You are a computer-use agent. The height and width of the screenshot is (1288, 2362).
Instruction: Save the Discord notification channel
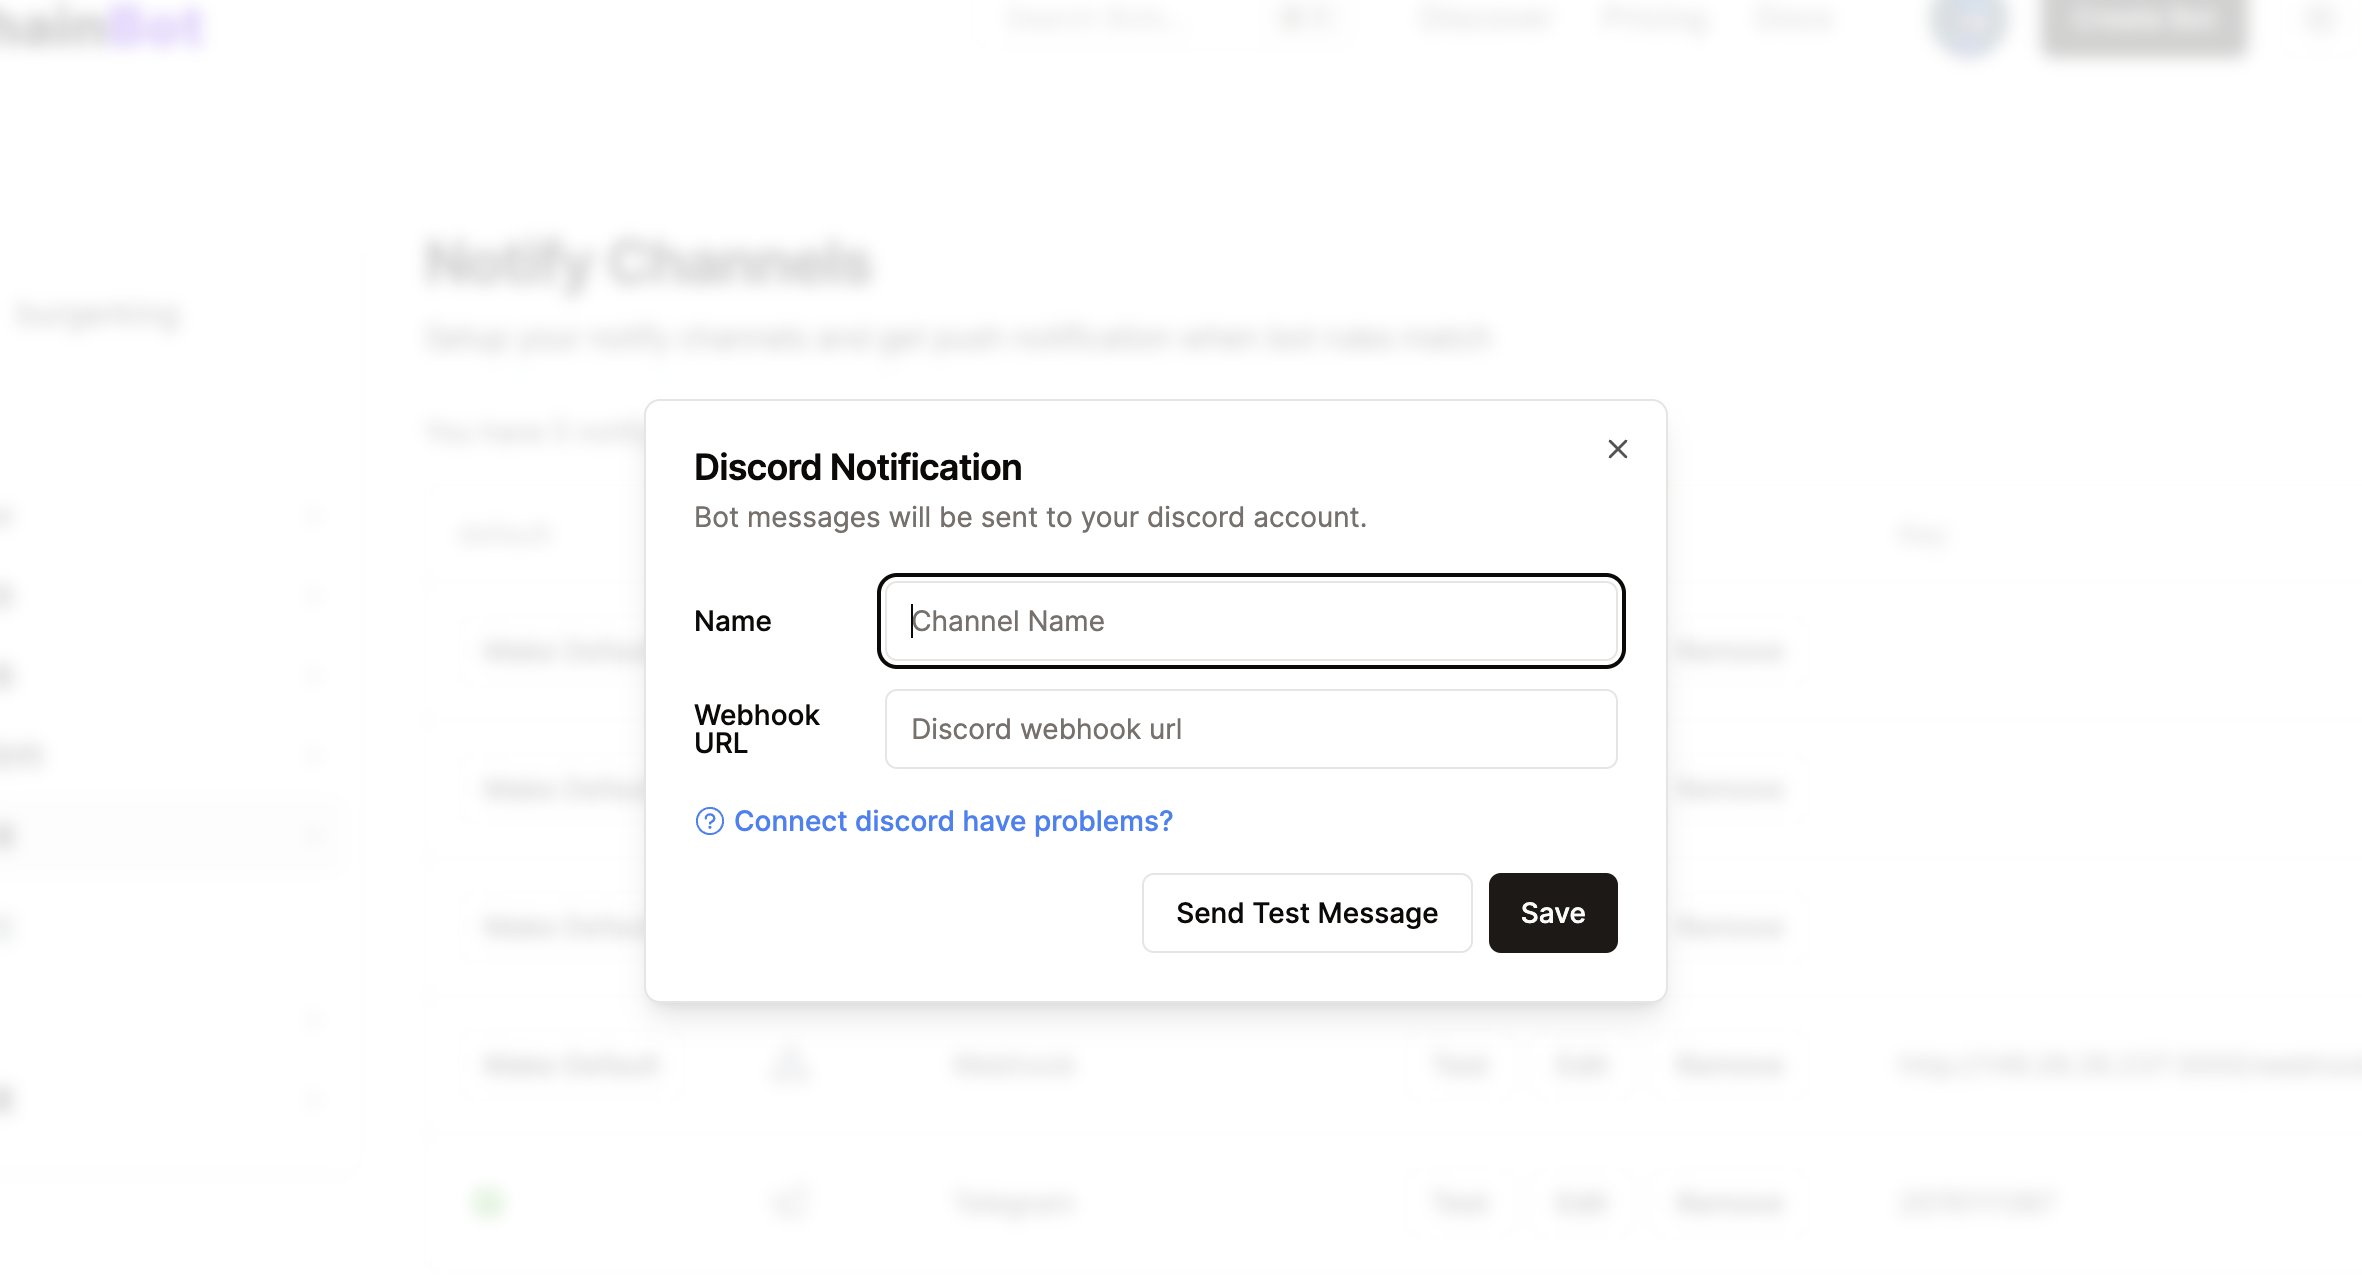[1552, 913]
